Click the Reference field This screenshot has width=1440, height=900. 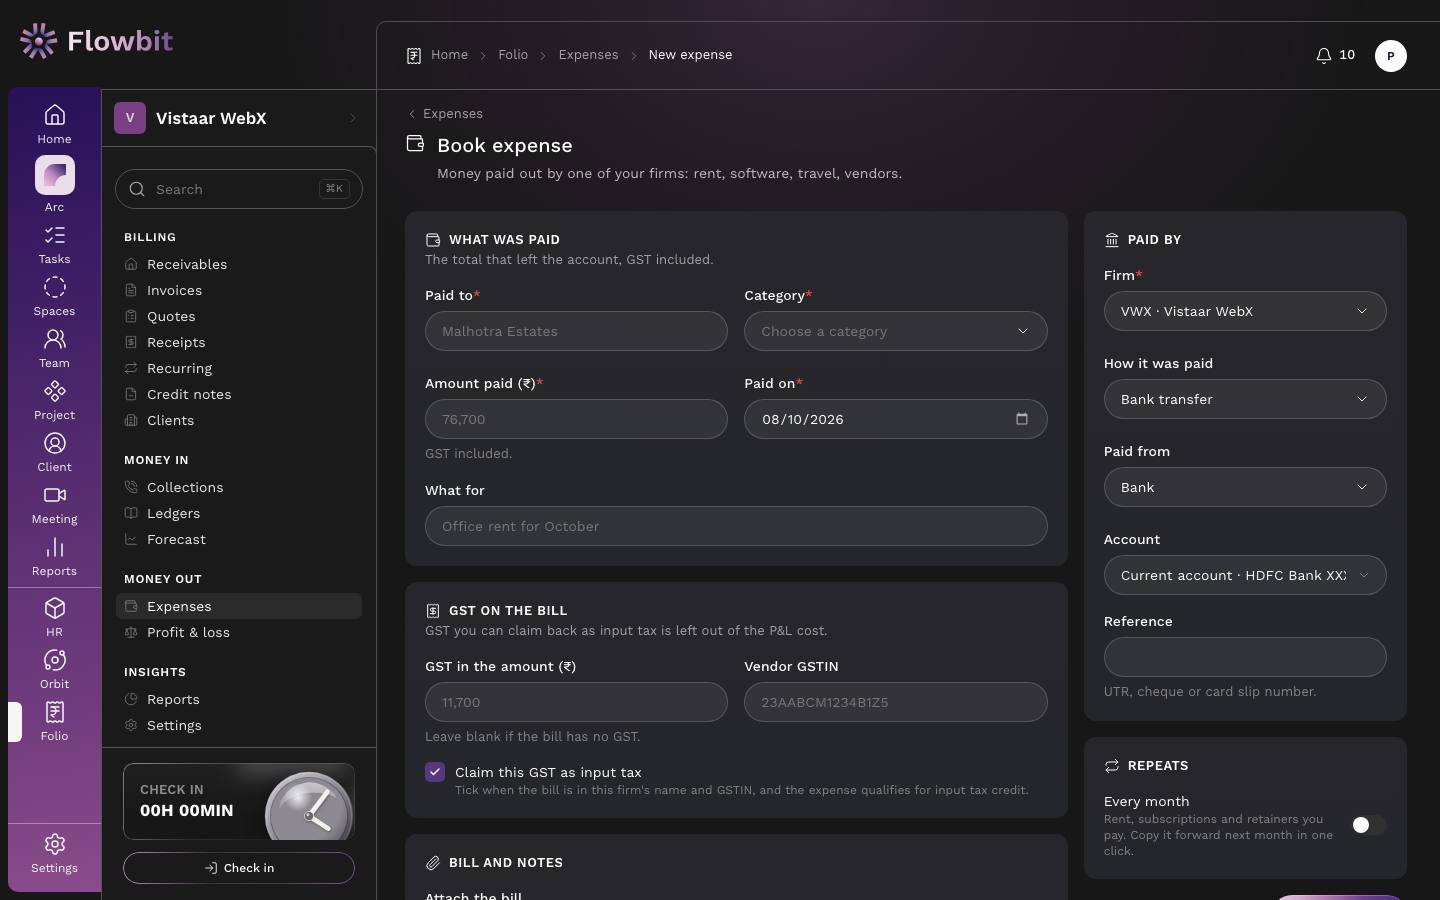tap(1245, 657)
